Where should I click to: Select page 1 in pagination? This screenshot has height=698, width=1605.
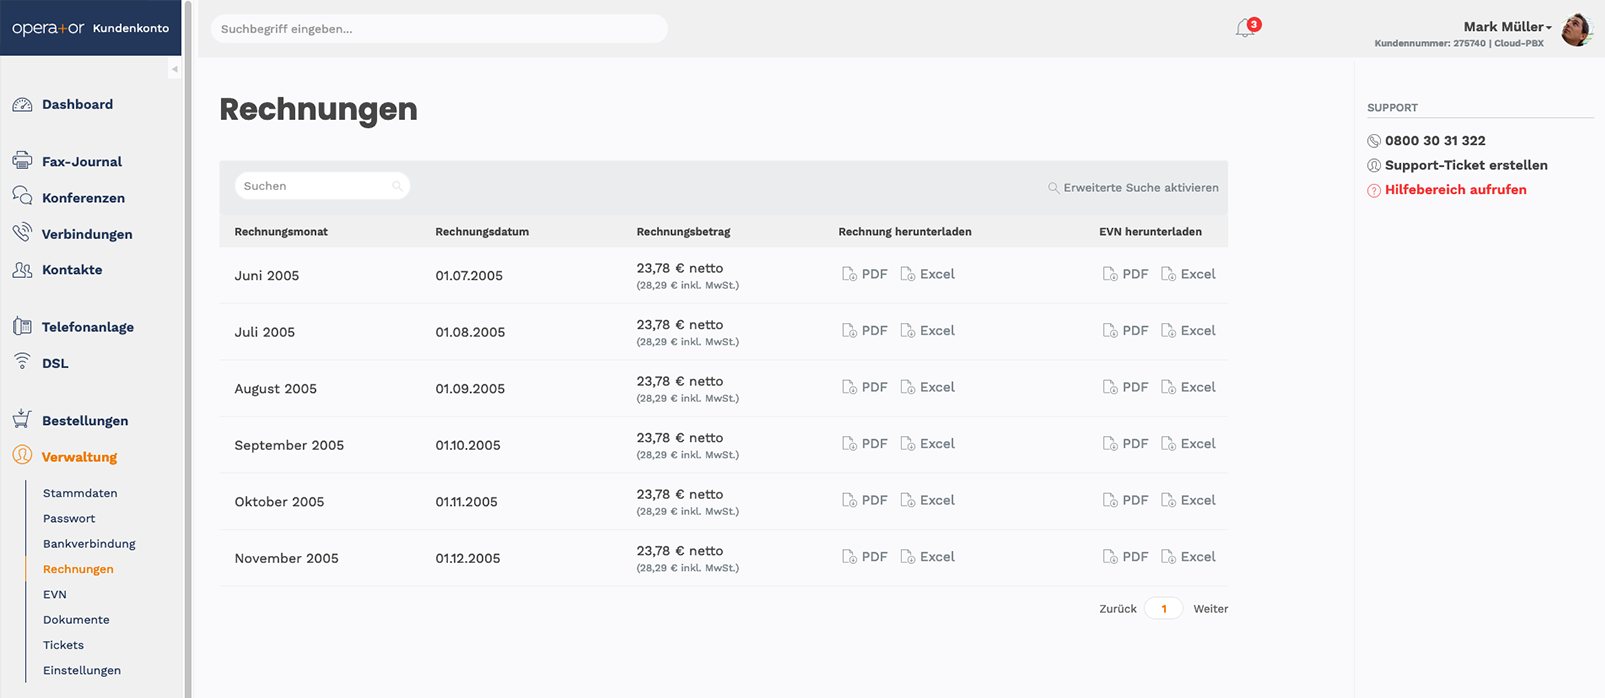click(1164, 609)
